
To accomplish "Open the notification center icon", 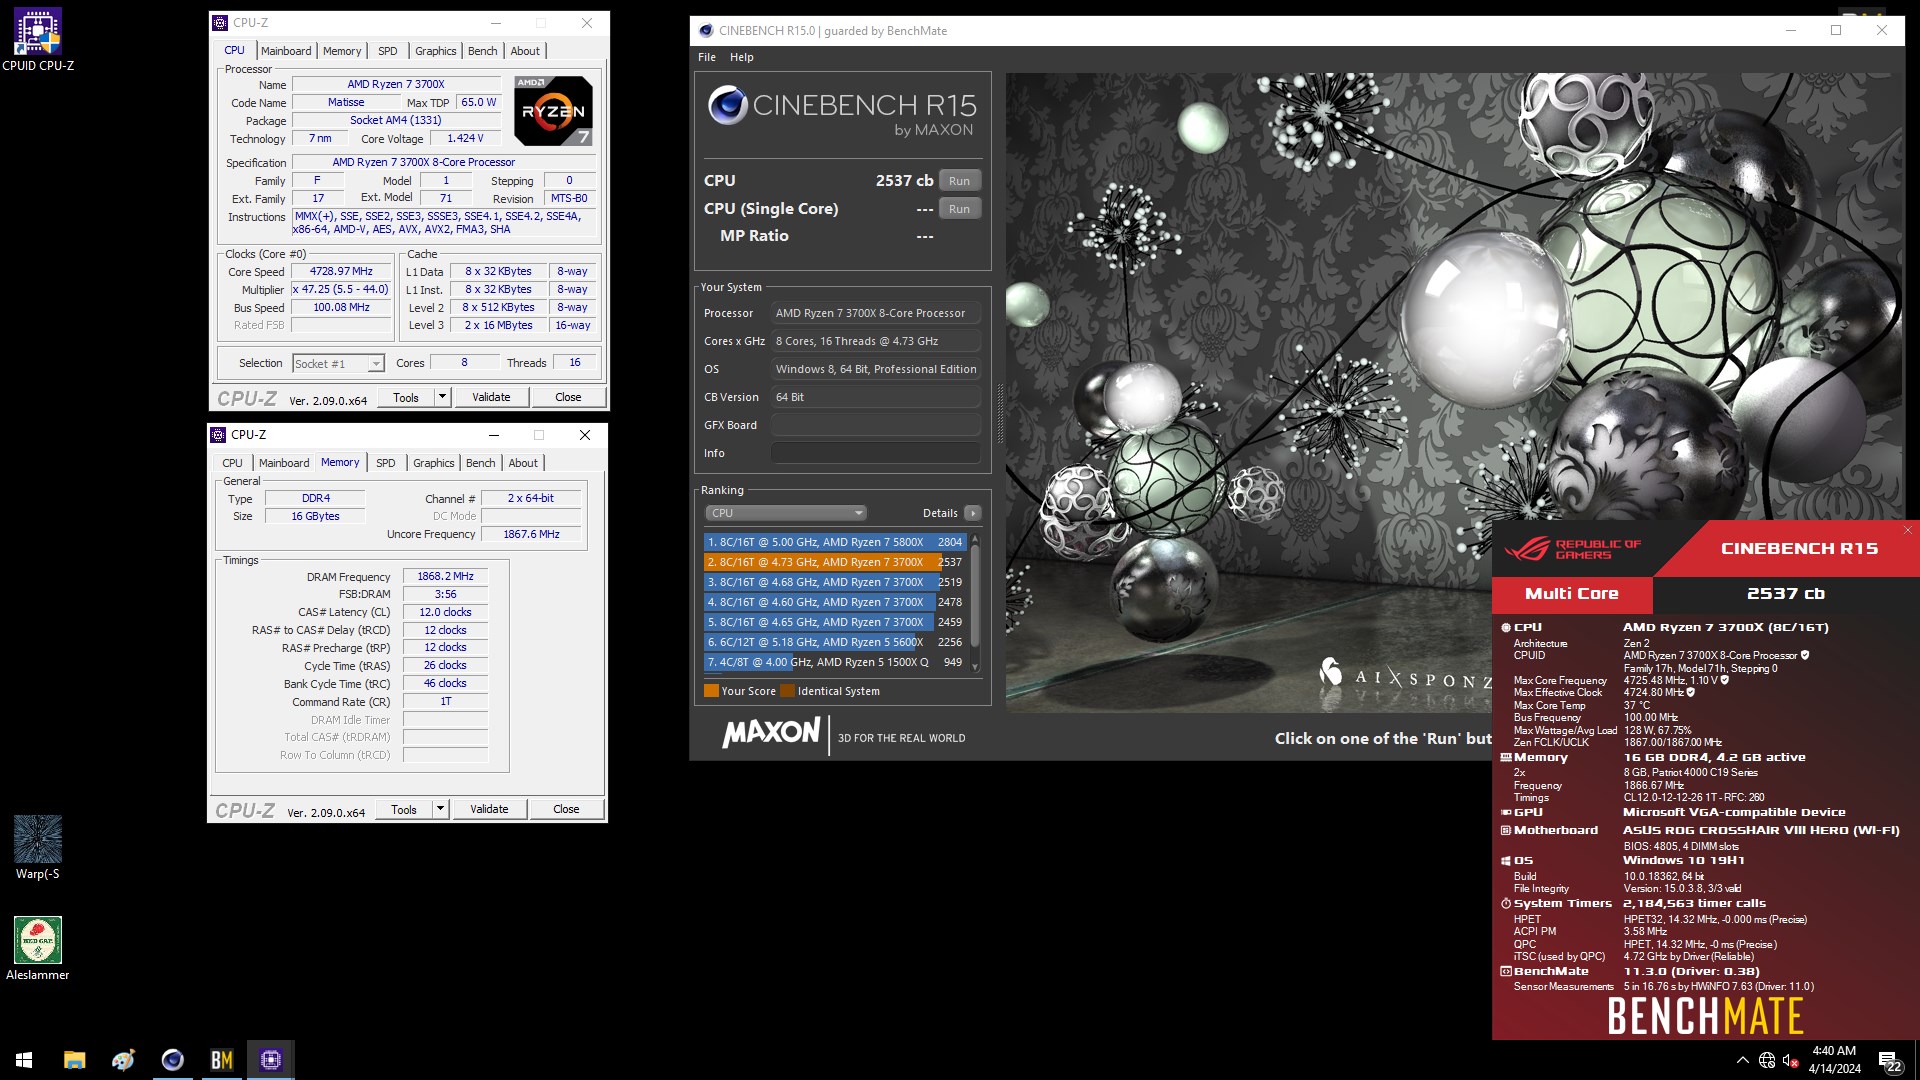I will (x=1890, y=1060).
